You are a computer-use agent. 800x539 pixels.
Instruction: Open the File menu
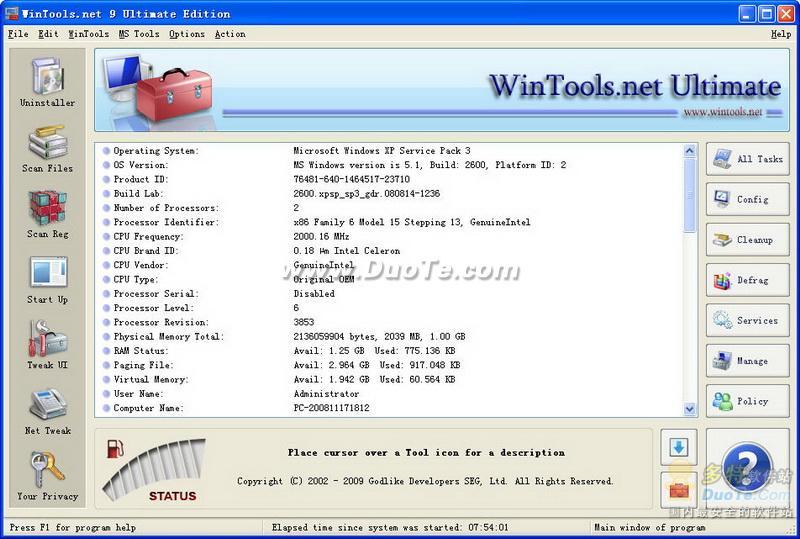click(18, 34)
